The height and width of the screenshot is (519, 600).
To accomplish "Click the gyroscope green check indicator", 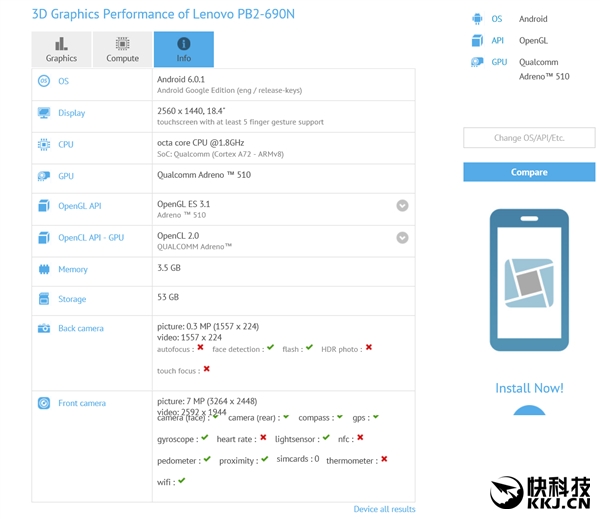I will click(205, 438).
